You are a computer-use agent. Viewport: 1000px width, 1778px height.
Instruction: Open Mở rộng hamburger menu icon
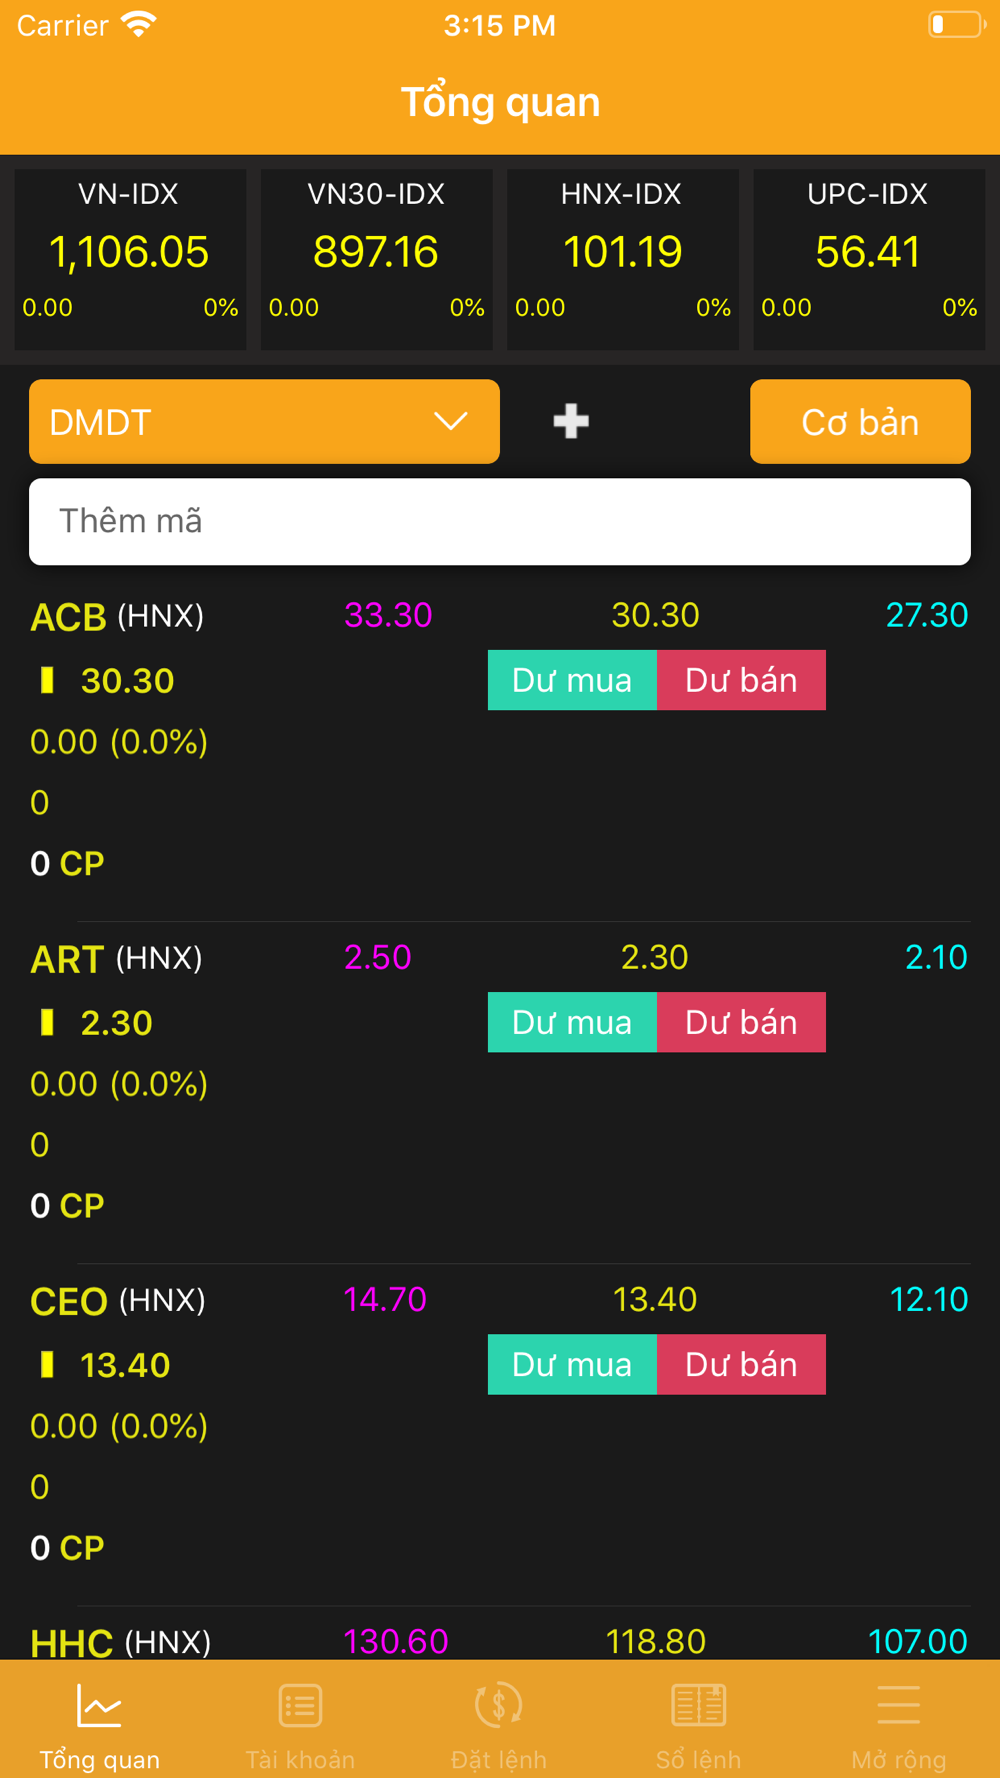(898, 1706)
